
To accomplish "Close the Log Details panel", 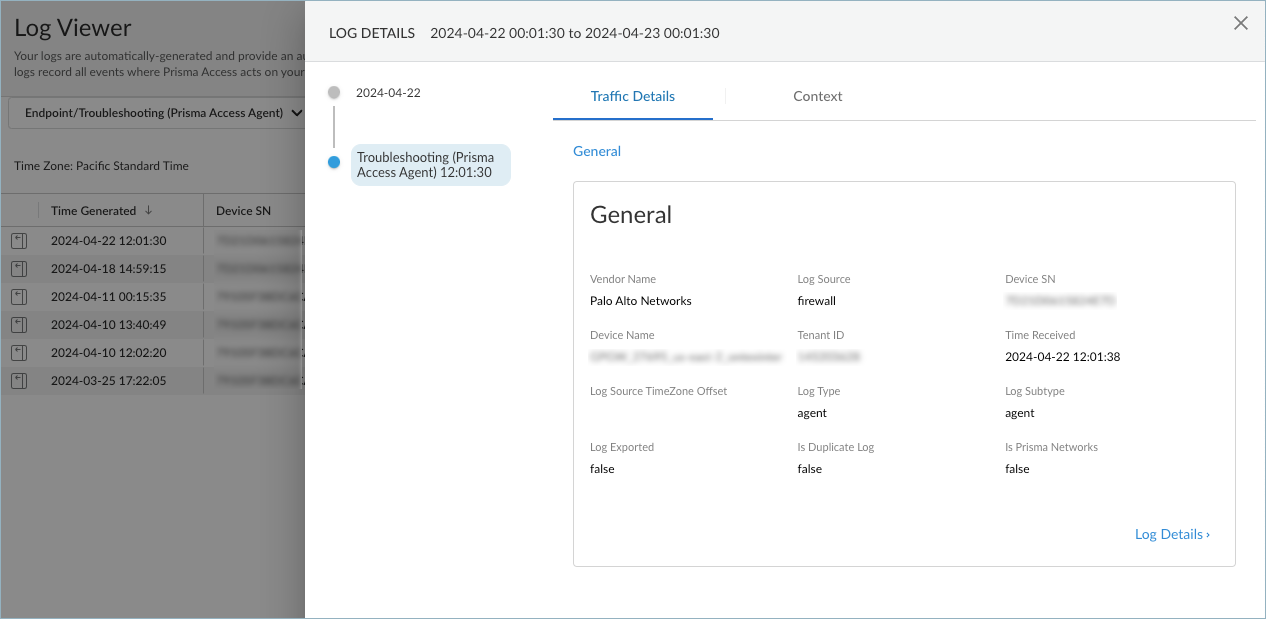I will click(1240, 24).
